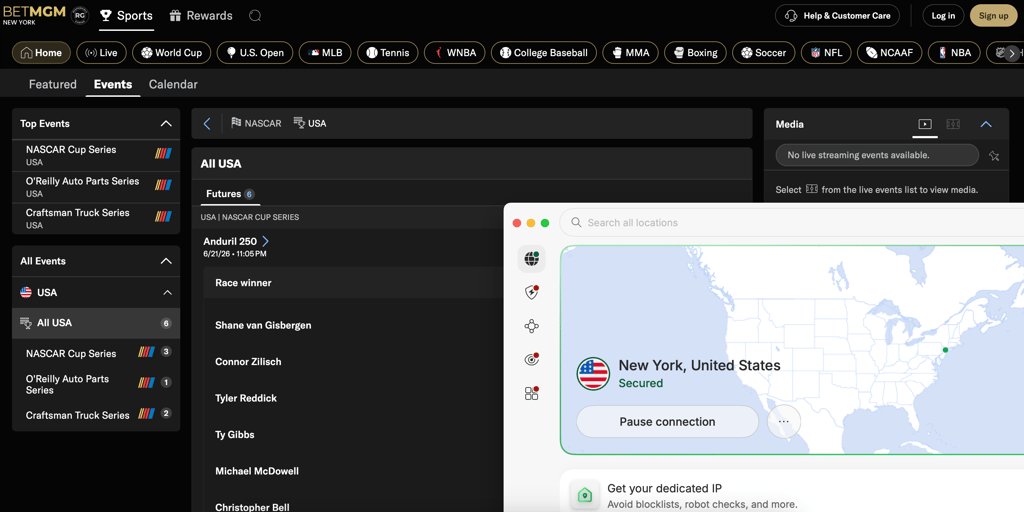Viewport: 1024px width, 512px height.
Task: Select the Home sport pill
Action: [41, 53]
